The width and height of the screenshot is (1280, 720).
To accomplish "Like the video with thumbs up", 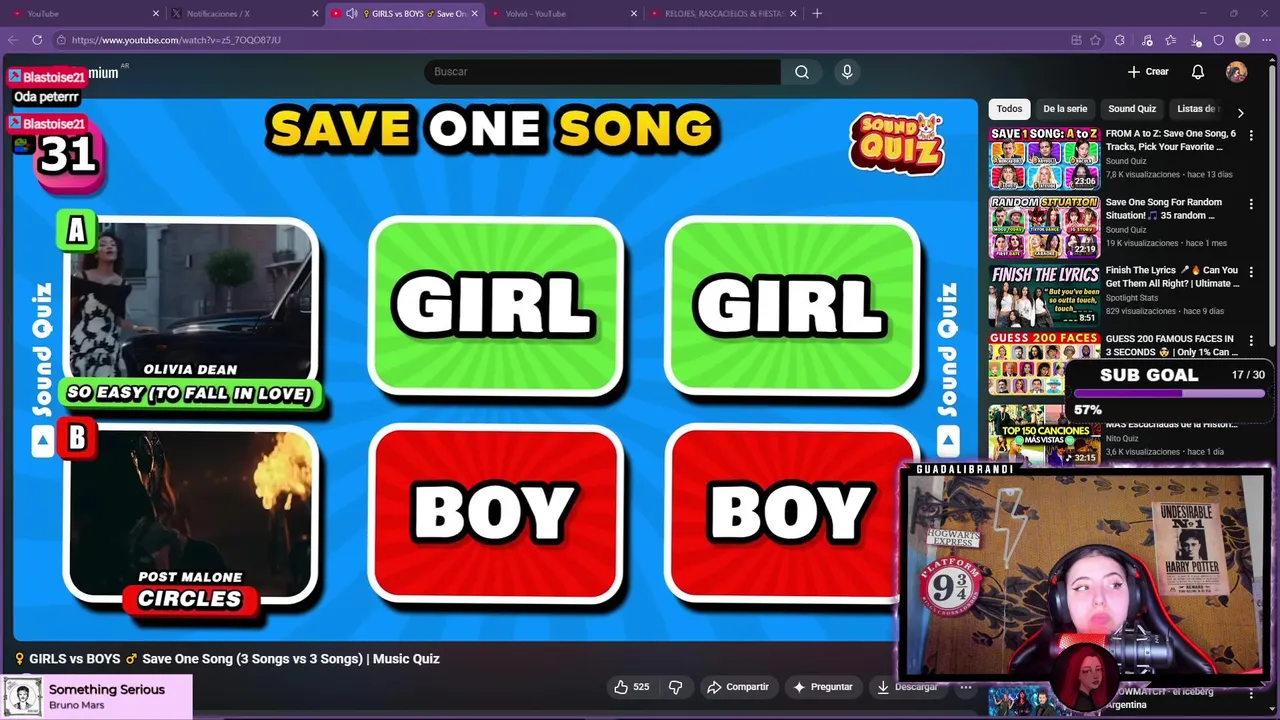I will coord(631,687).
